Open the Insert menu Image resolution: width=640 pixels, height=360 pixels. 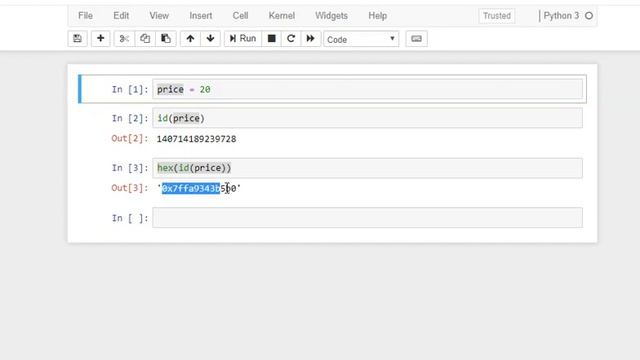(201, 16)
